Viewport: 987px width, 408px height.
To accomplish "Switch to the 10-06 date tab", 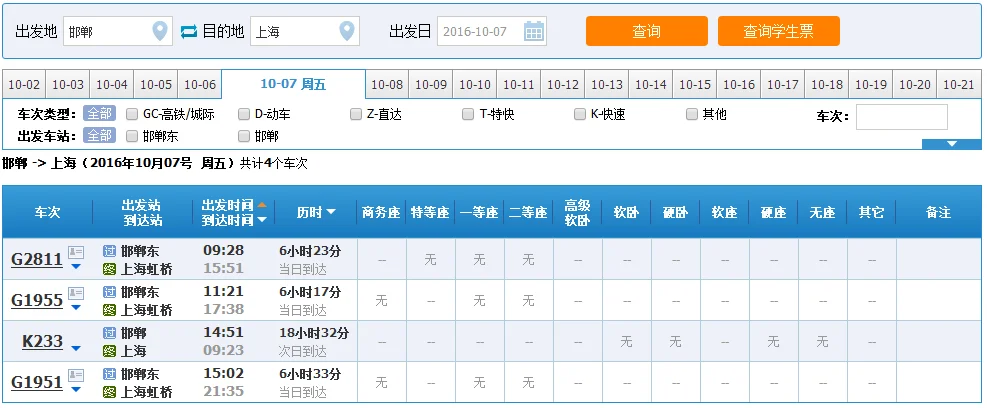I will [x=200, y=84].
